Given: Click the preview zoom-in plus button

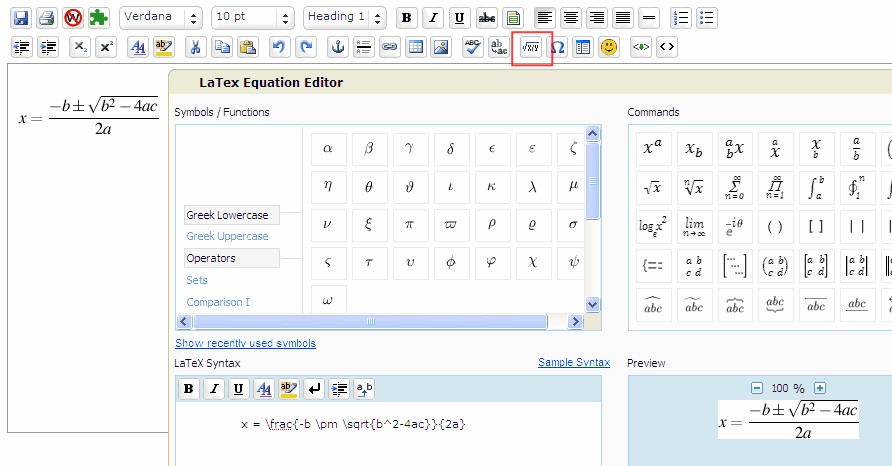Looking at the screenshot, I should coord(820,388).
